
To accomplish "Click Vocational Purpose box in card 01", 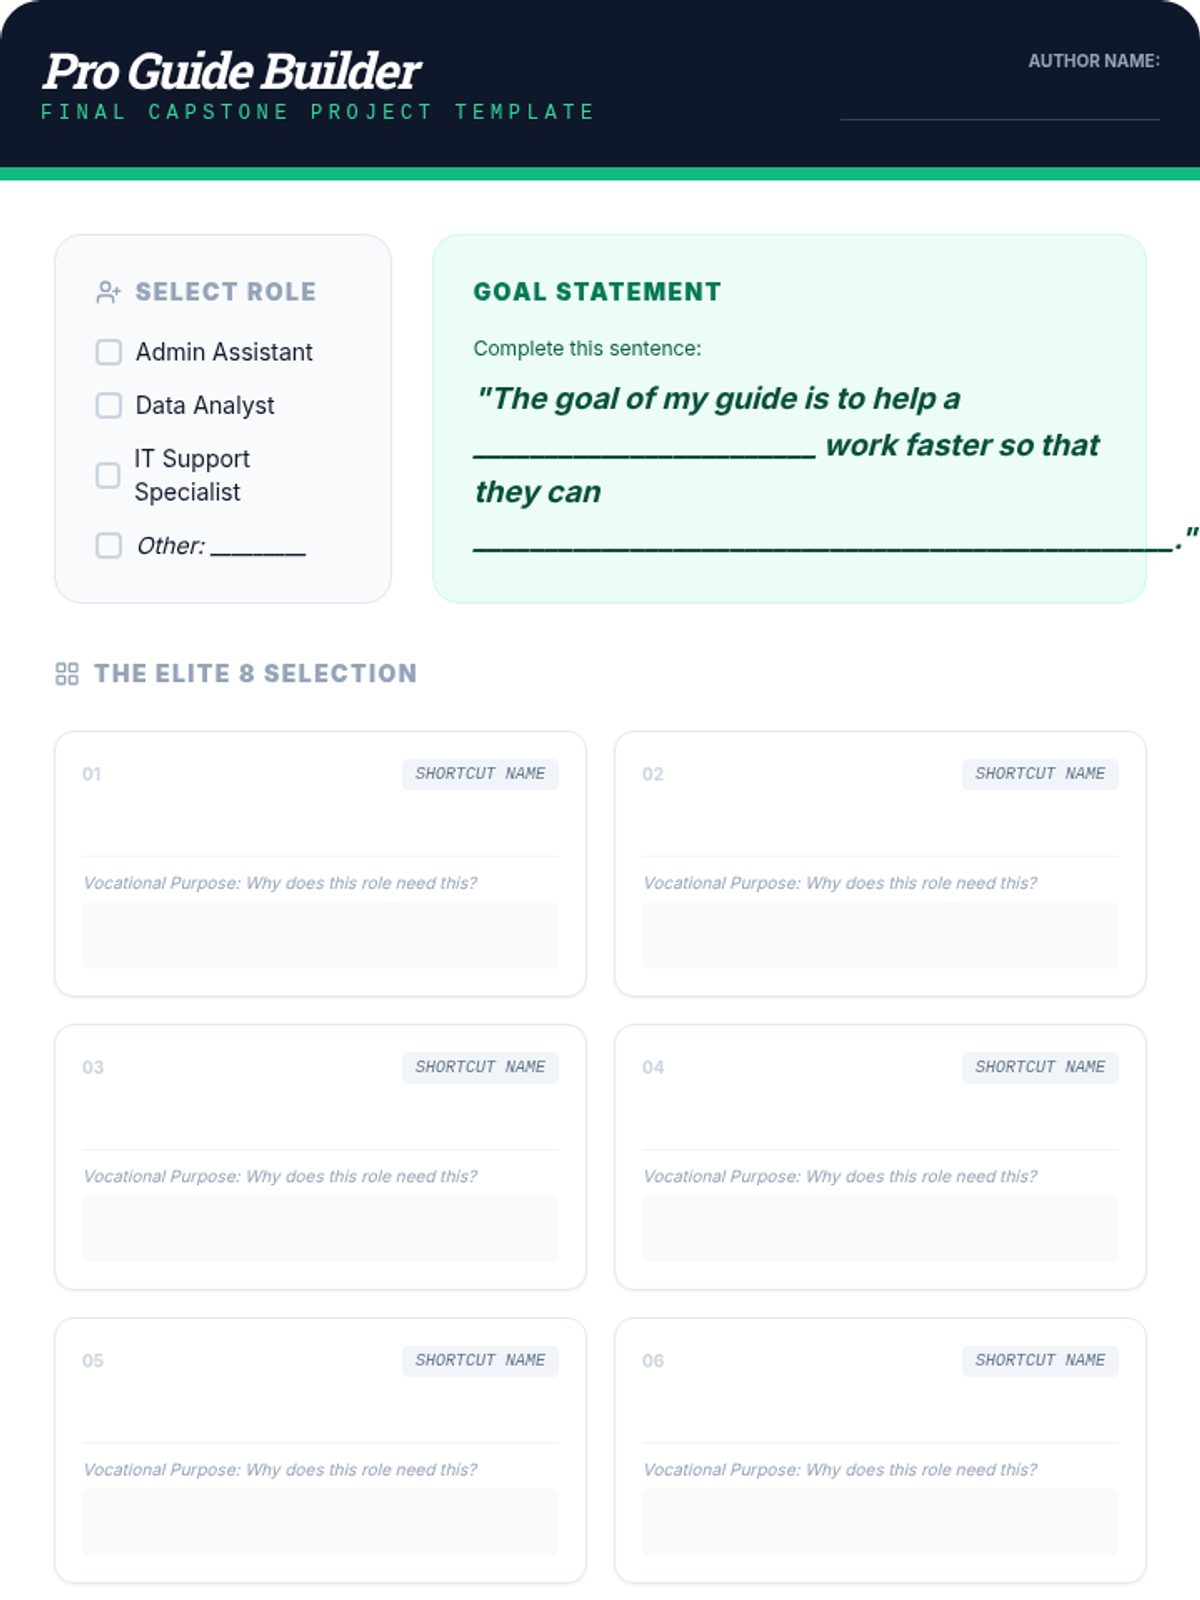I will 320,935.
